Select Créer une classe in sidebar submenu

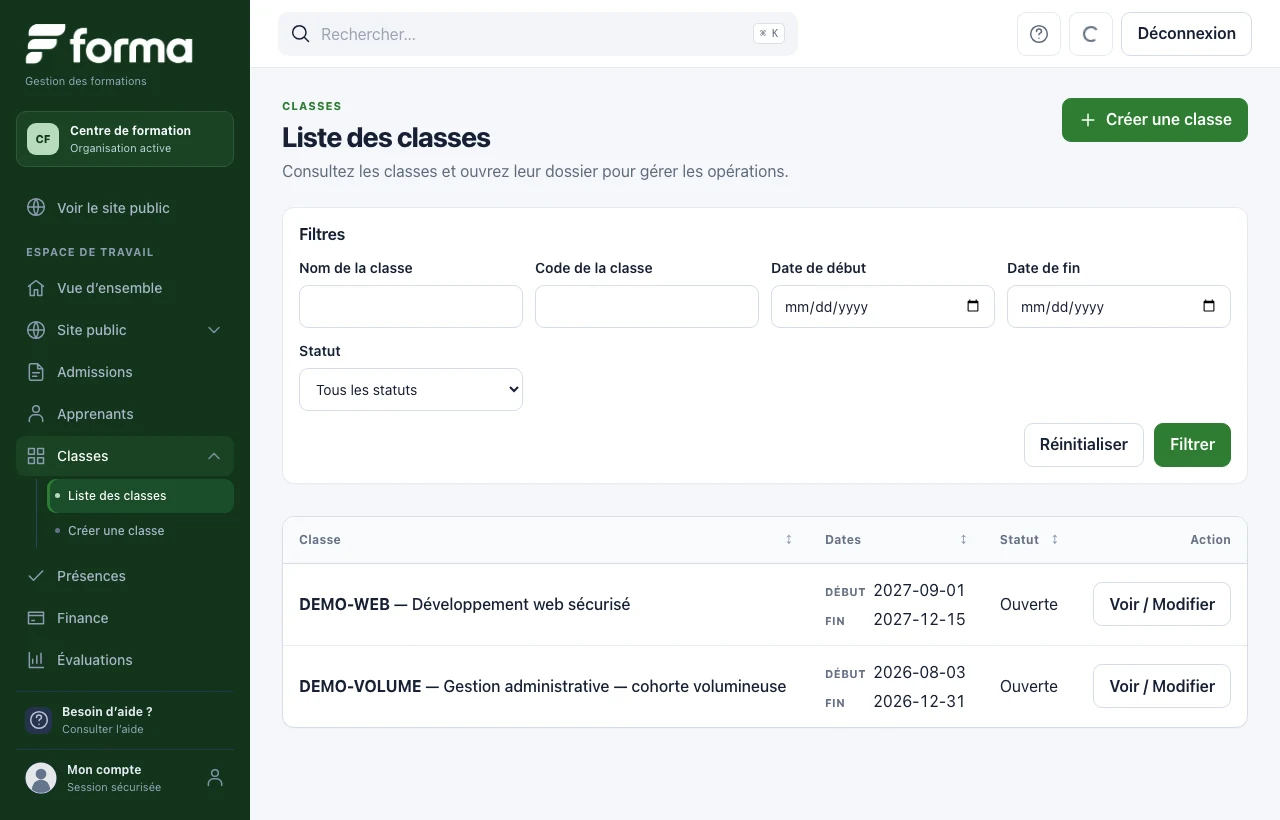(x=141, y=531)
